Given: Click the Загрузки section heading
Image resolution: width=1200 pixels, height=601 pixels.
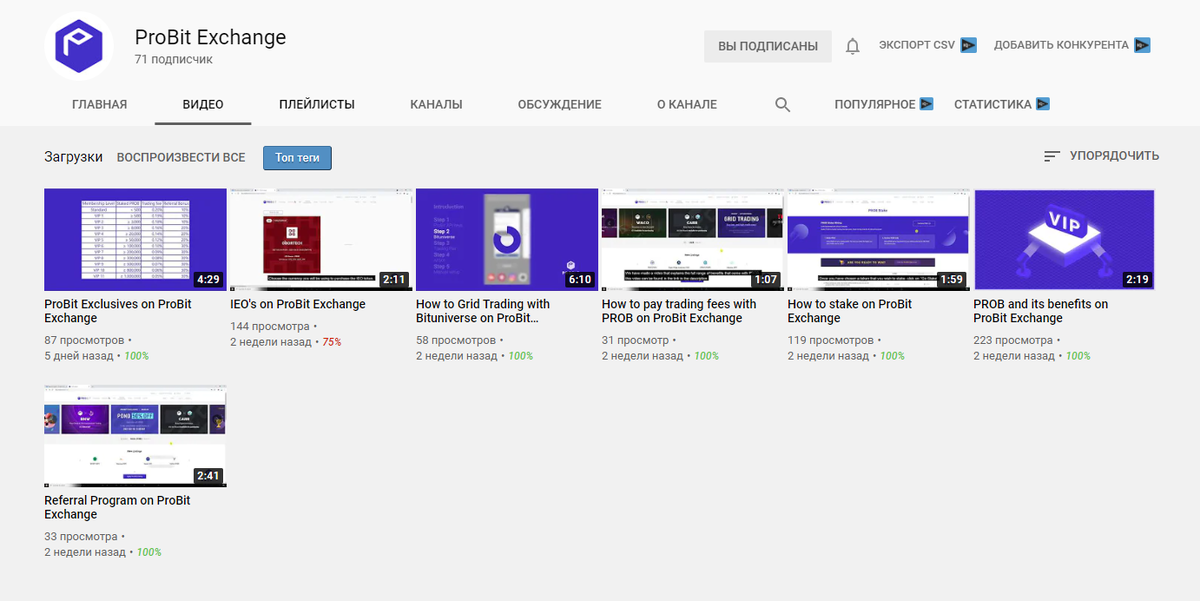Looking at the screenshot, I should [x=73, y=157].
